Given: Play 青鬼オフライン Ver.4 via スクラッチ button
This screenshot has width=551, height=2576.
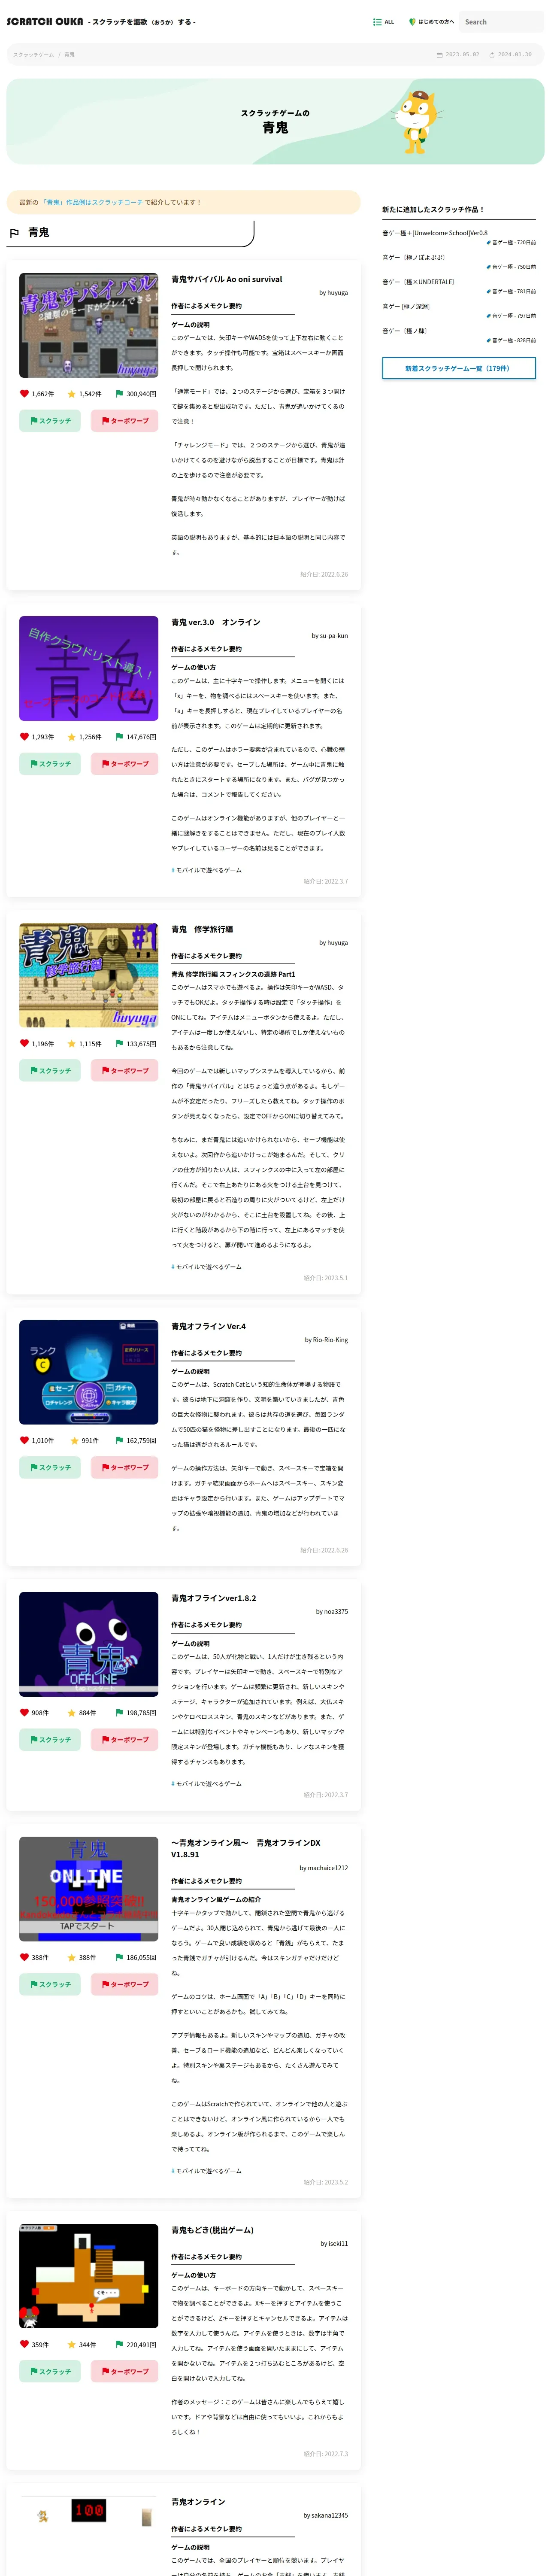Looking at the screenshot, I should click(x=50, y=1468).
